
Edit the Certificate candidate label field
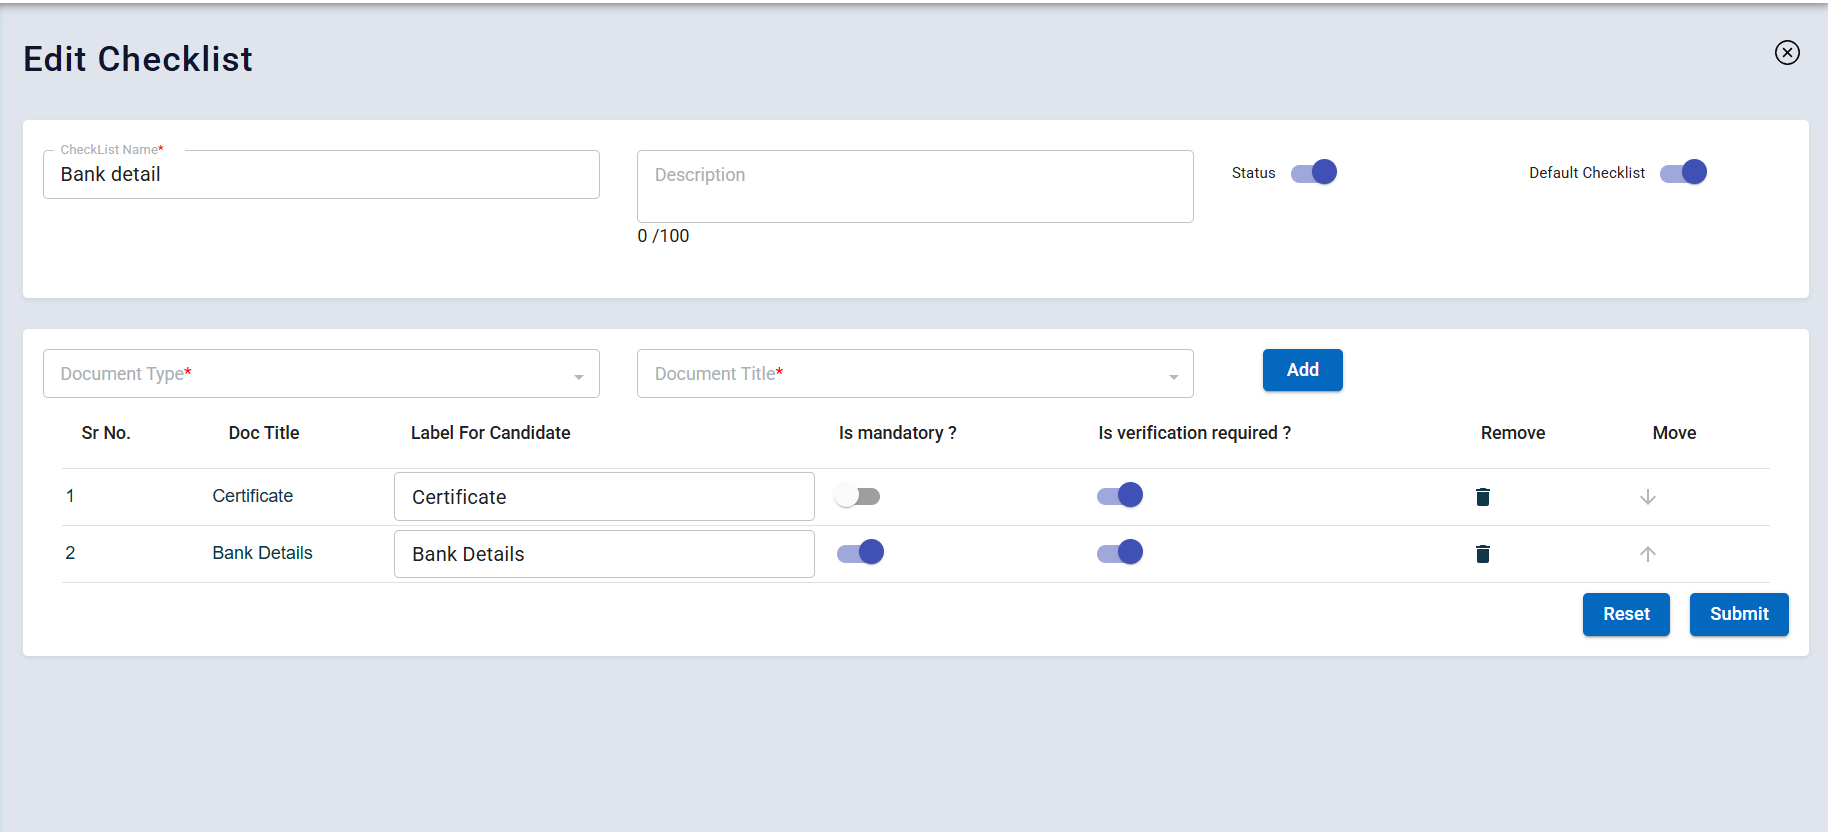[604, 497]
